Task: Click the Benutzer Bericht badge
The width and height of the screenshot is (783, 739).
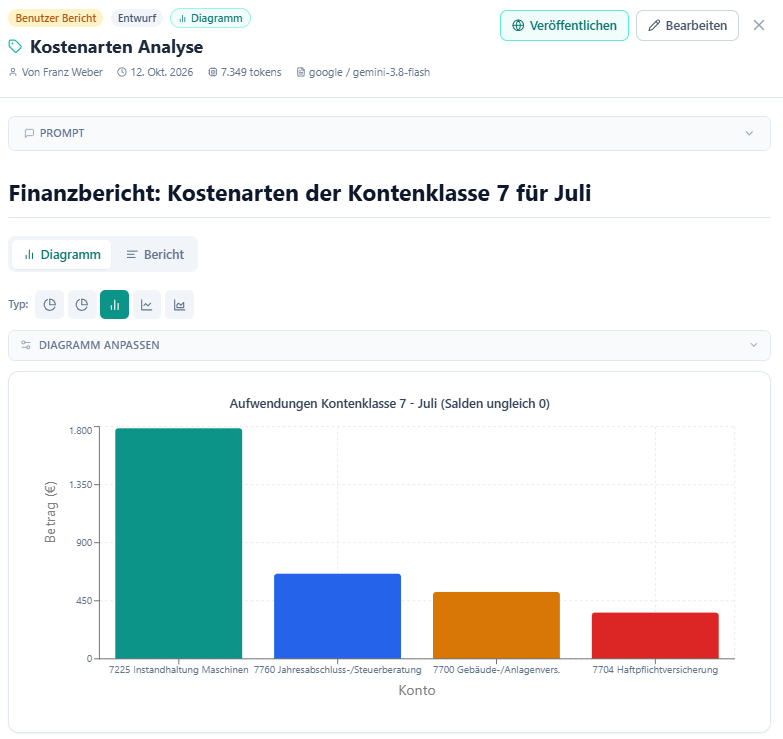Action: click(x=55, y=18)
